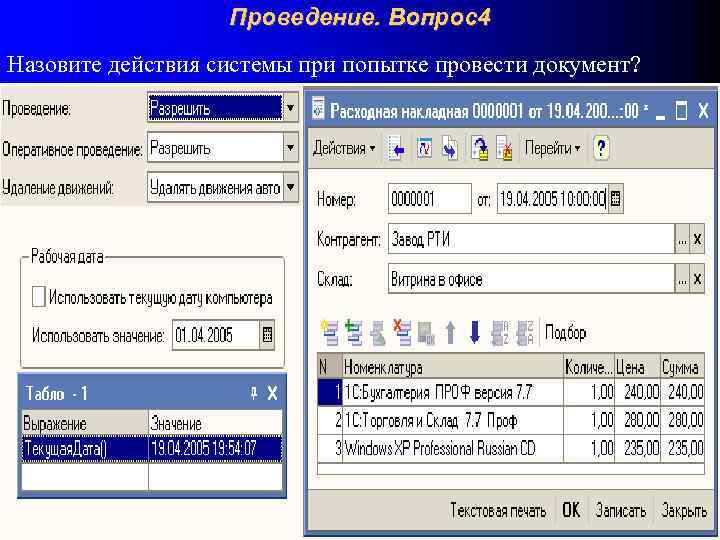Click the Склад field Витрина в офисе
The height and width of the screenshot is (540, 720).
531,279
